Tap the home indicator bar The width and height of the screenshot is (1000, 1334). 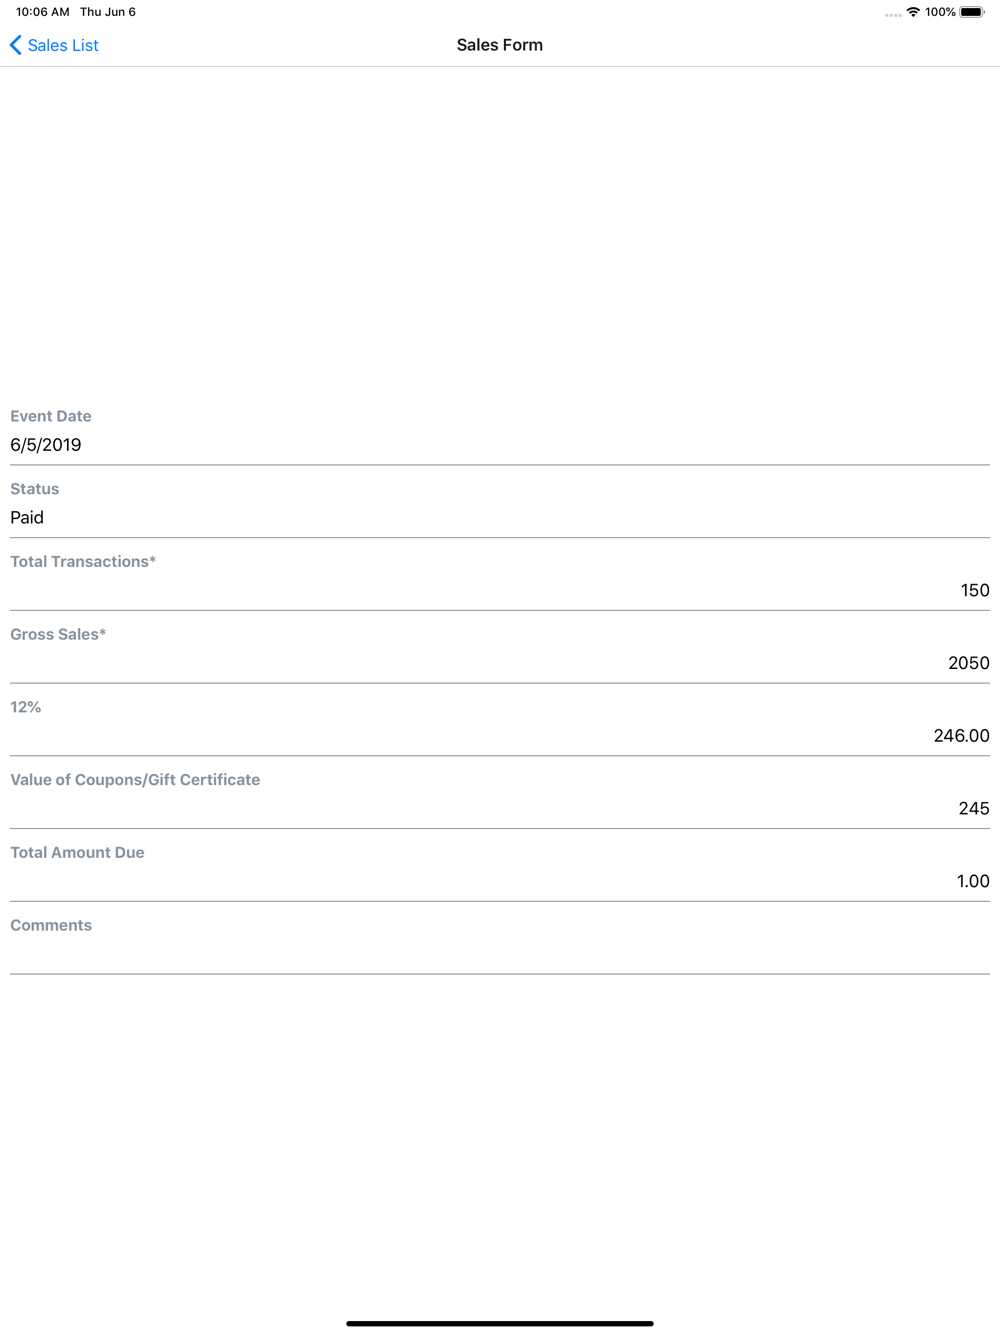pyautogui.click(x=500, y=1323)
